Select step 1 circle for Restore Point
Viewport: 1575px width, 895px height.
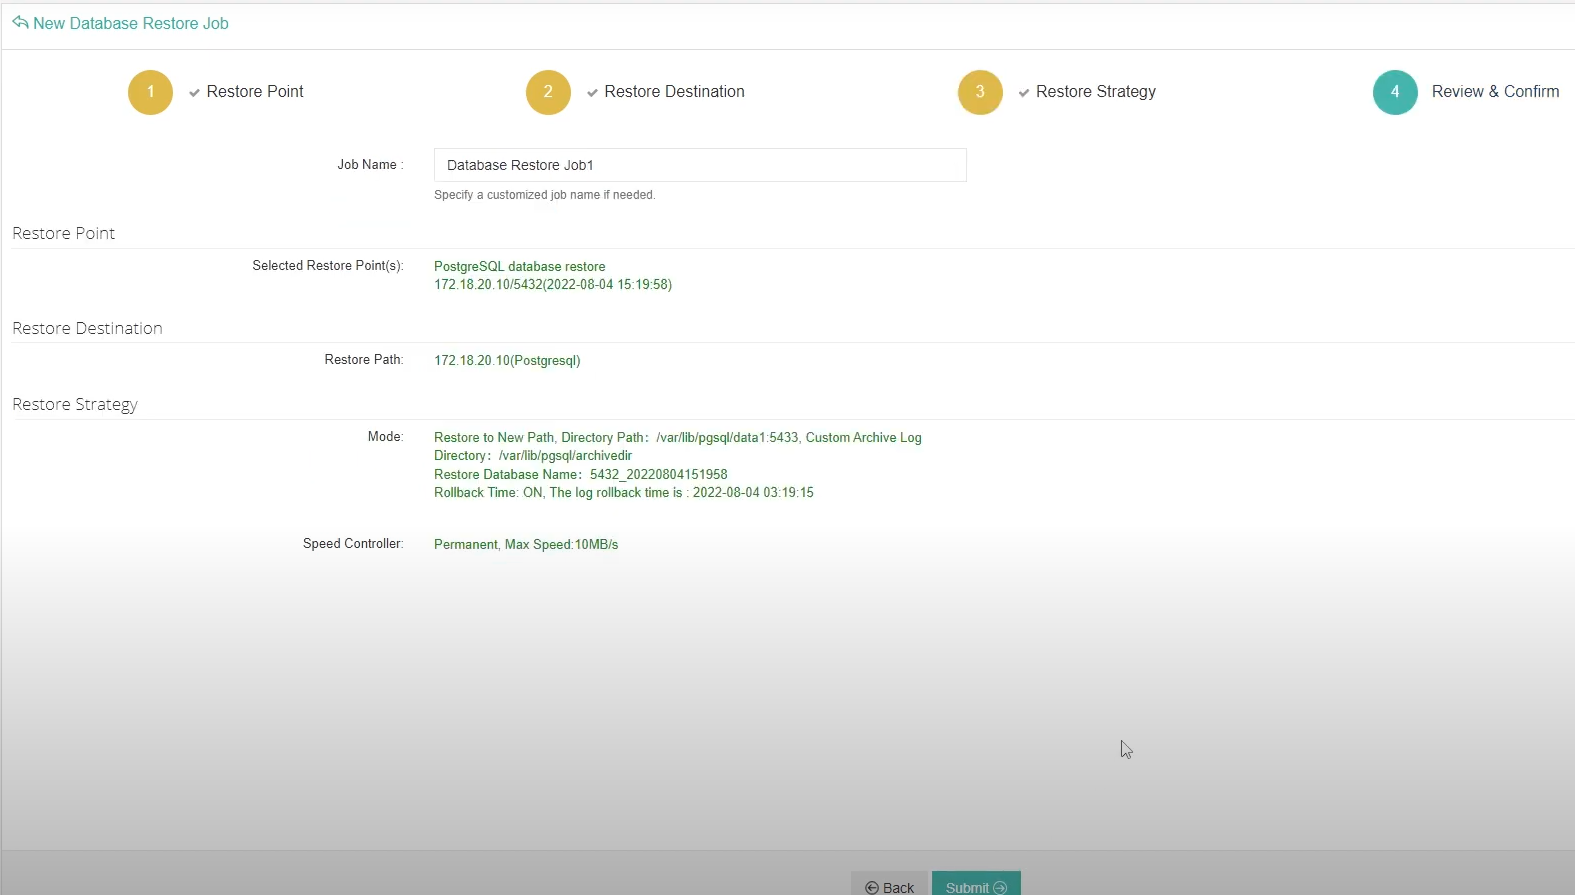(x=150, y=92)
